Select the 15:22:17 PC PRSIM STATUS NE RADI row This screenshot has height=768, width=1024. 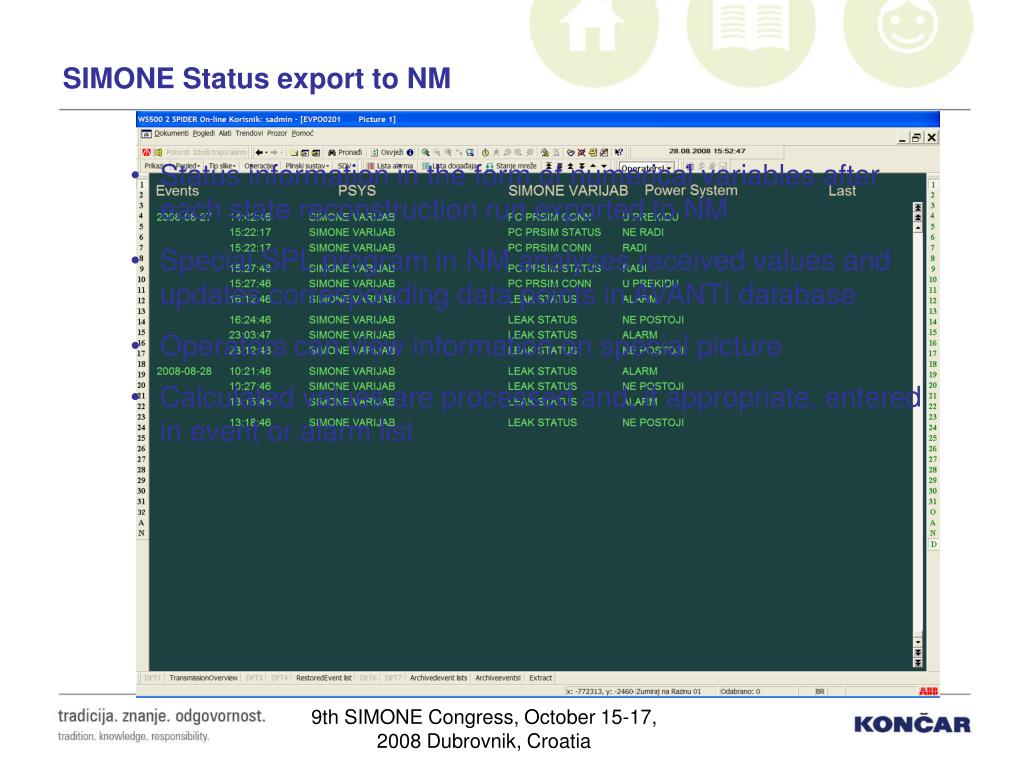click(x=446, y=232)
